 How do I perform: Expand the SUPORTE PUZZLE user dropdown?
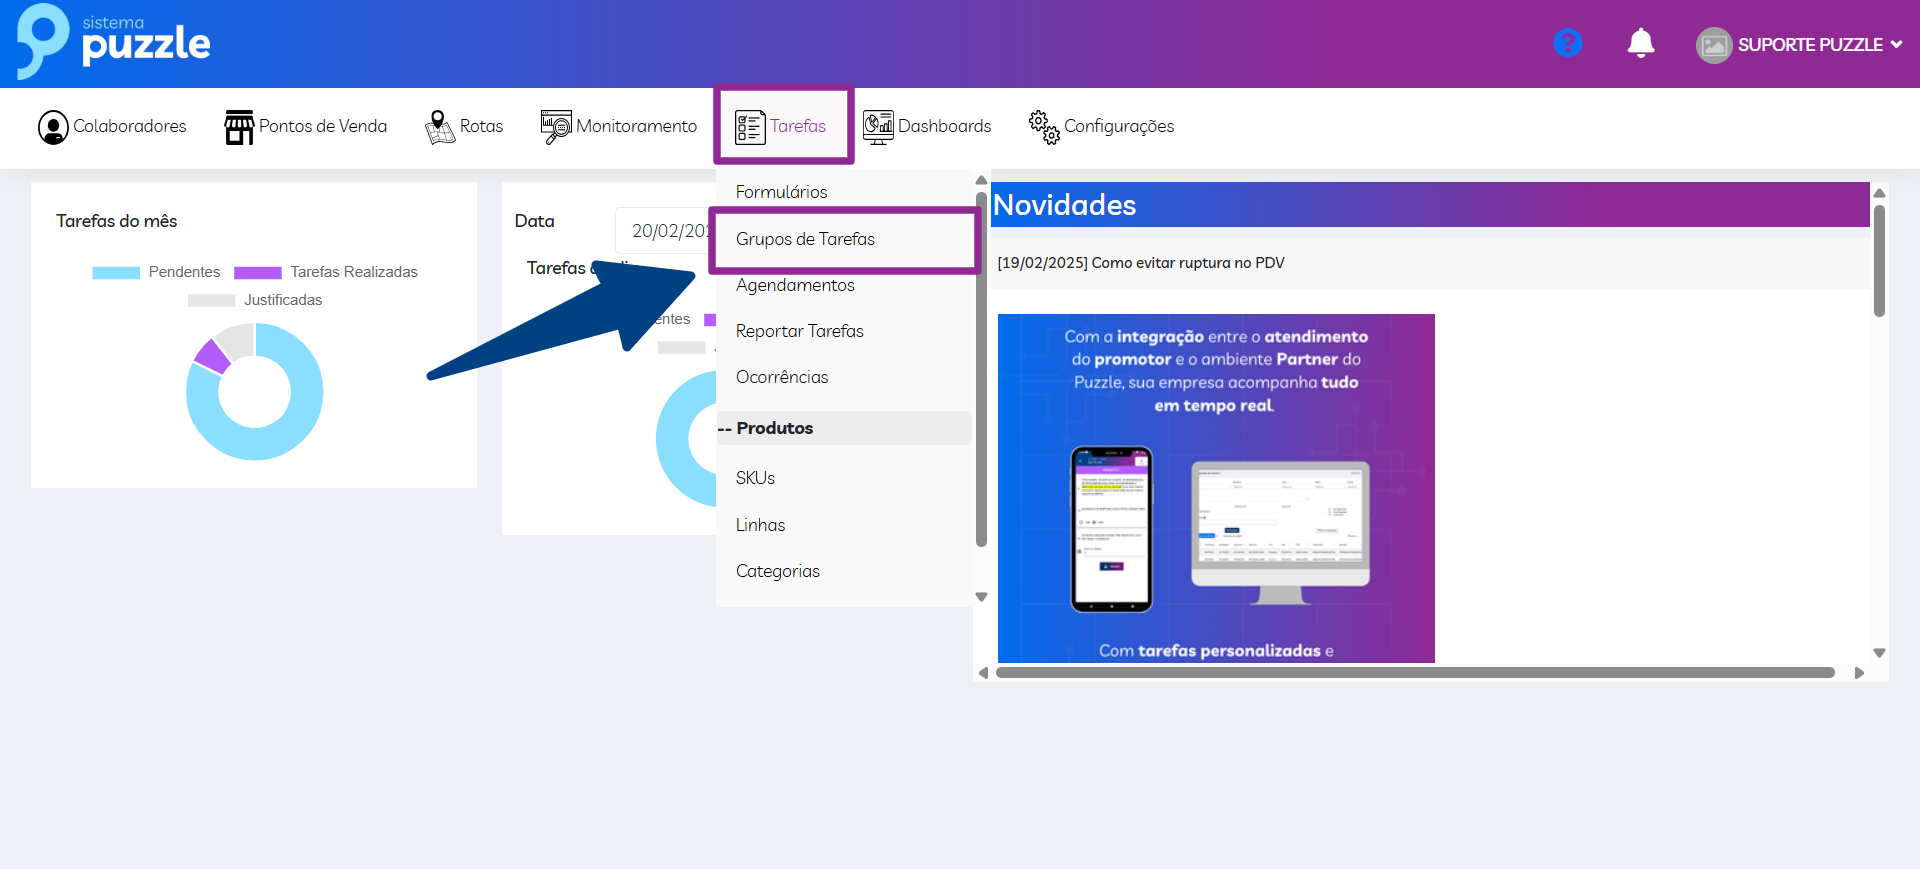(x=1801, y=45)
